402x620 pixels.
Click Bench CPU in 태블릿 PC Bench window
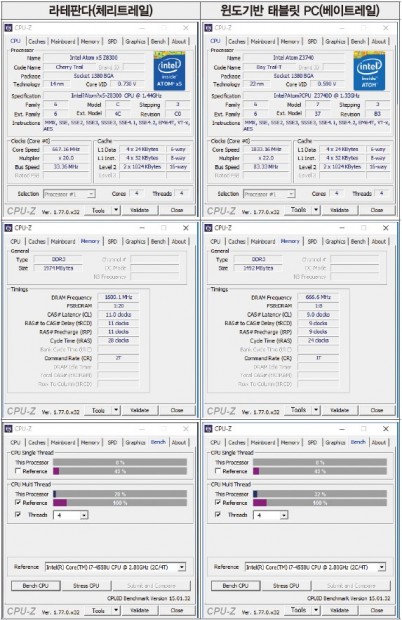(236, 586)
